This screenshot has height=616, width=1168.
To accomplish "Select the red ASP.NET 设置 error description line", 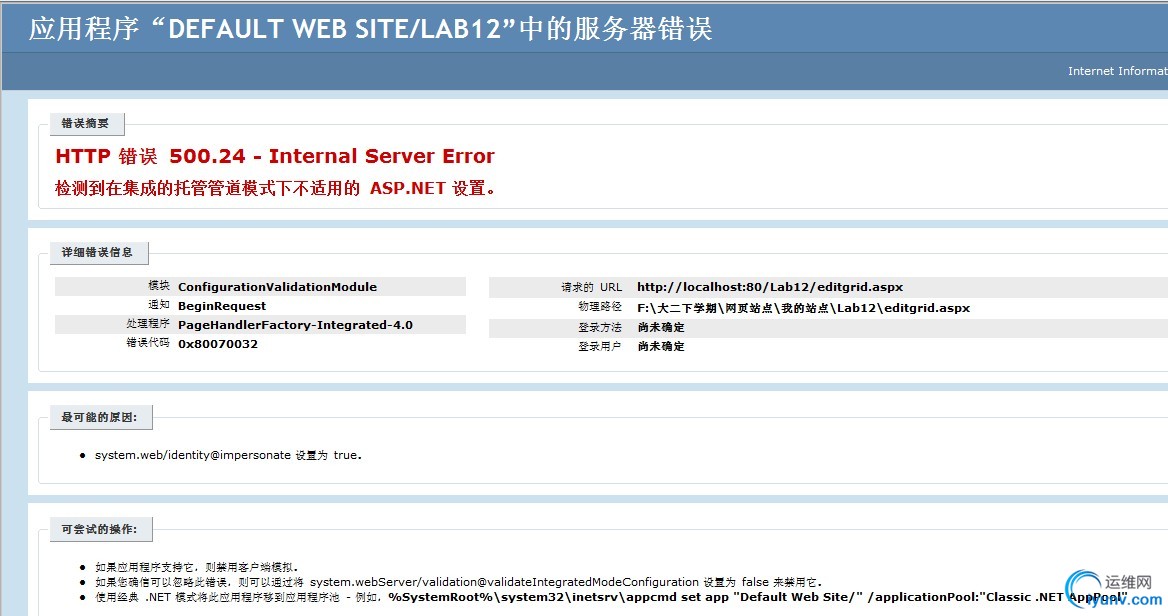I will tap(275, 188).
